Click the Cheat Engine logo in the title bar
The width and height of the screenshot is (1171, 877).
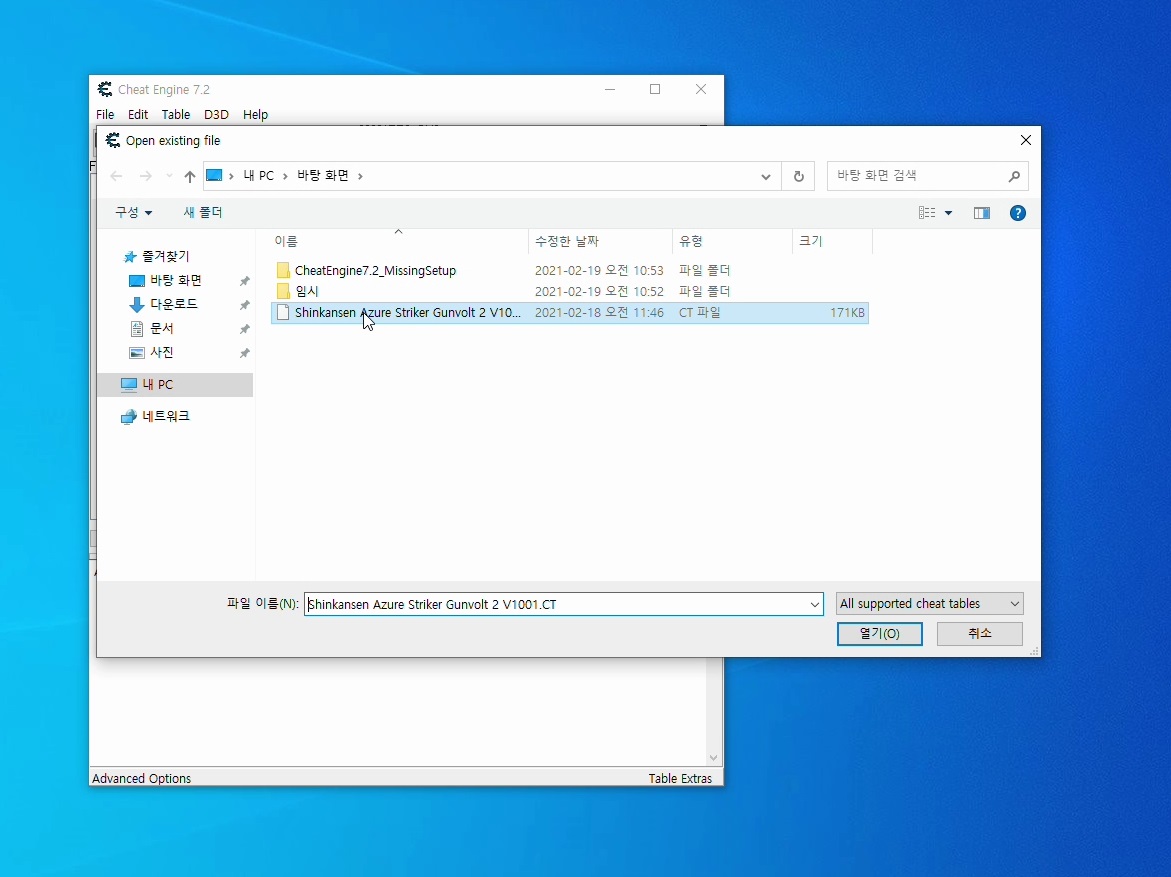105,90
